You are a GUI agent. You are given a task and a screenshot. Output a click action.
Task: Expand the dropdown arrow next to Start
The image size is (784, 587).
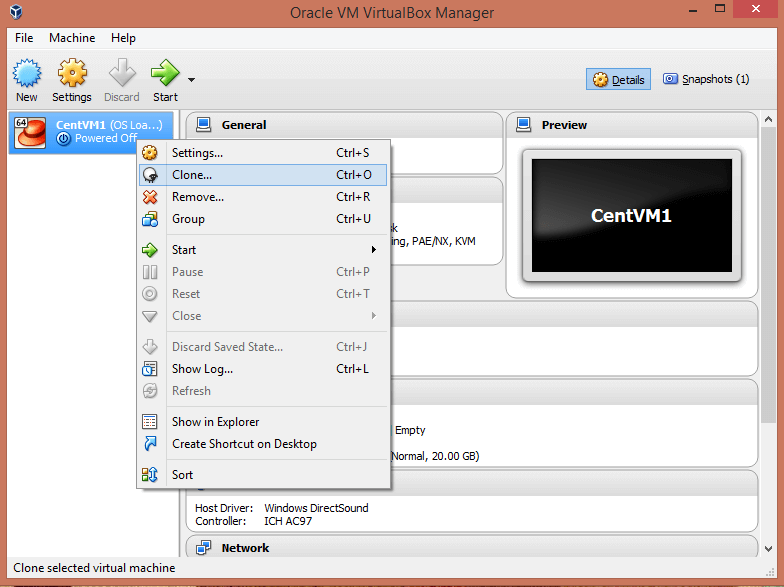pos(191,80)
